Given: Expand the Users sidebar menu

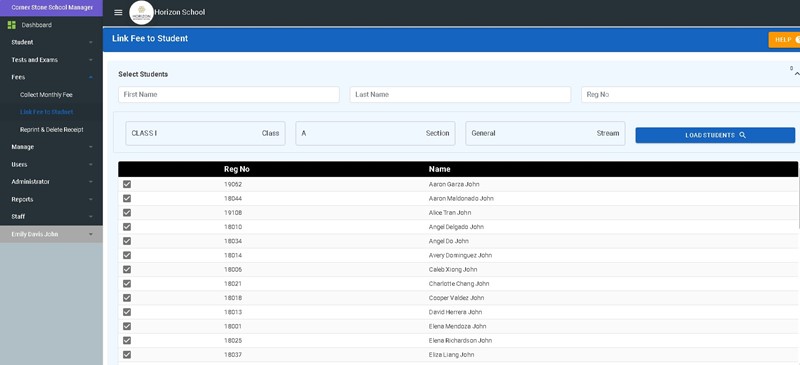Looking at the screenshot, I should (x=51, y=164).
